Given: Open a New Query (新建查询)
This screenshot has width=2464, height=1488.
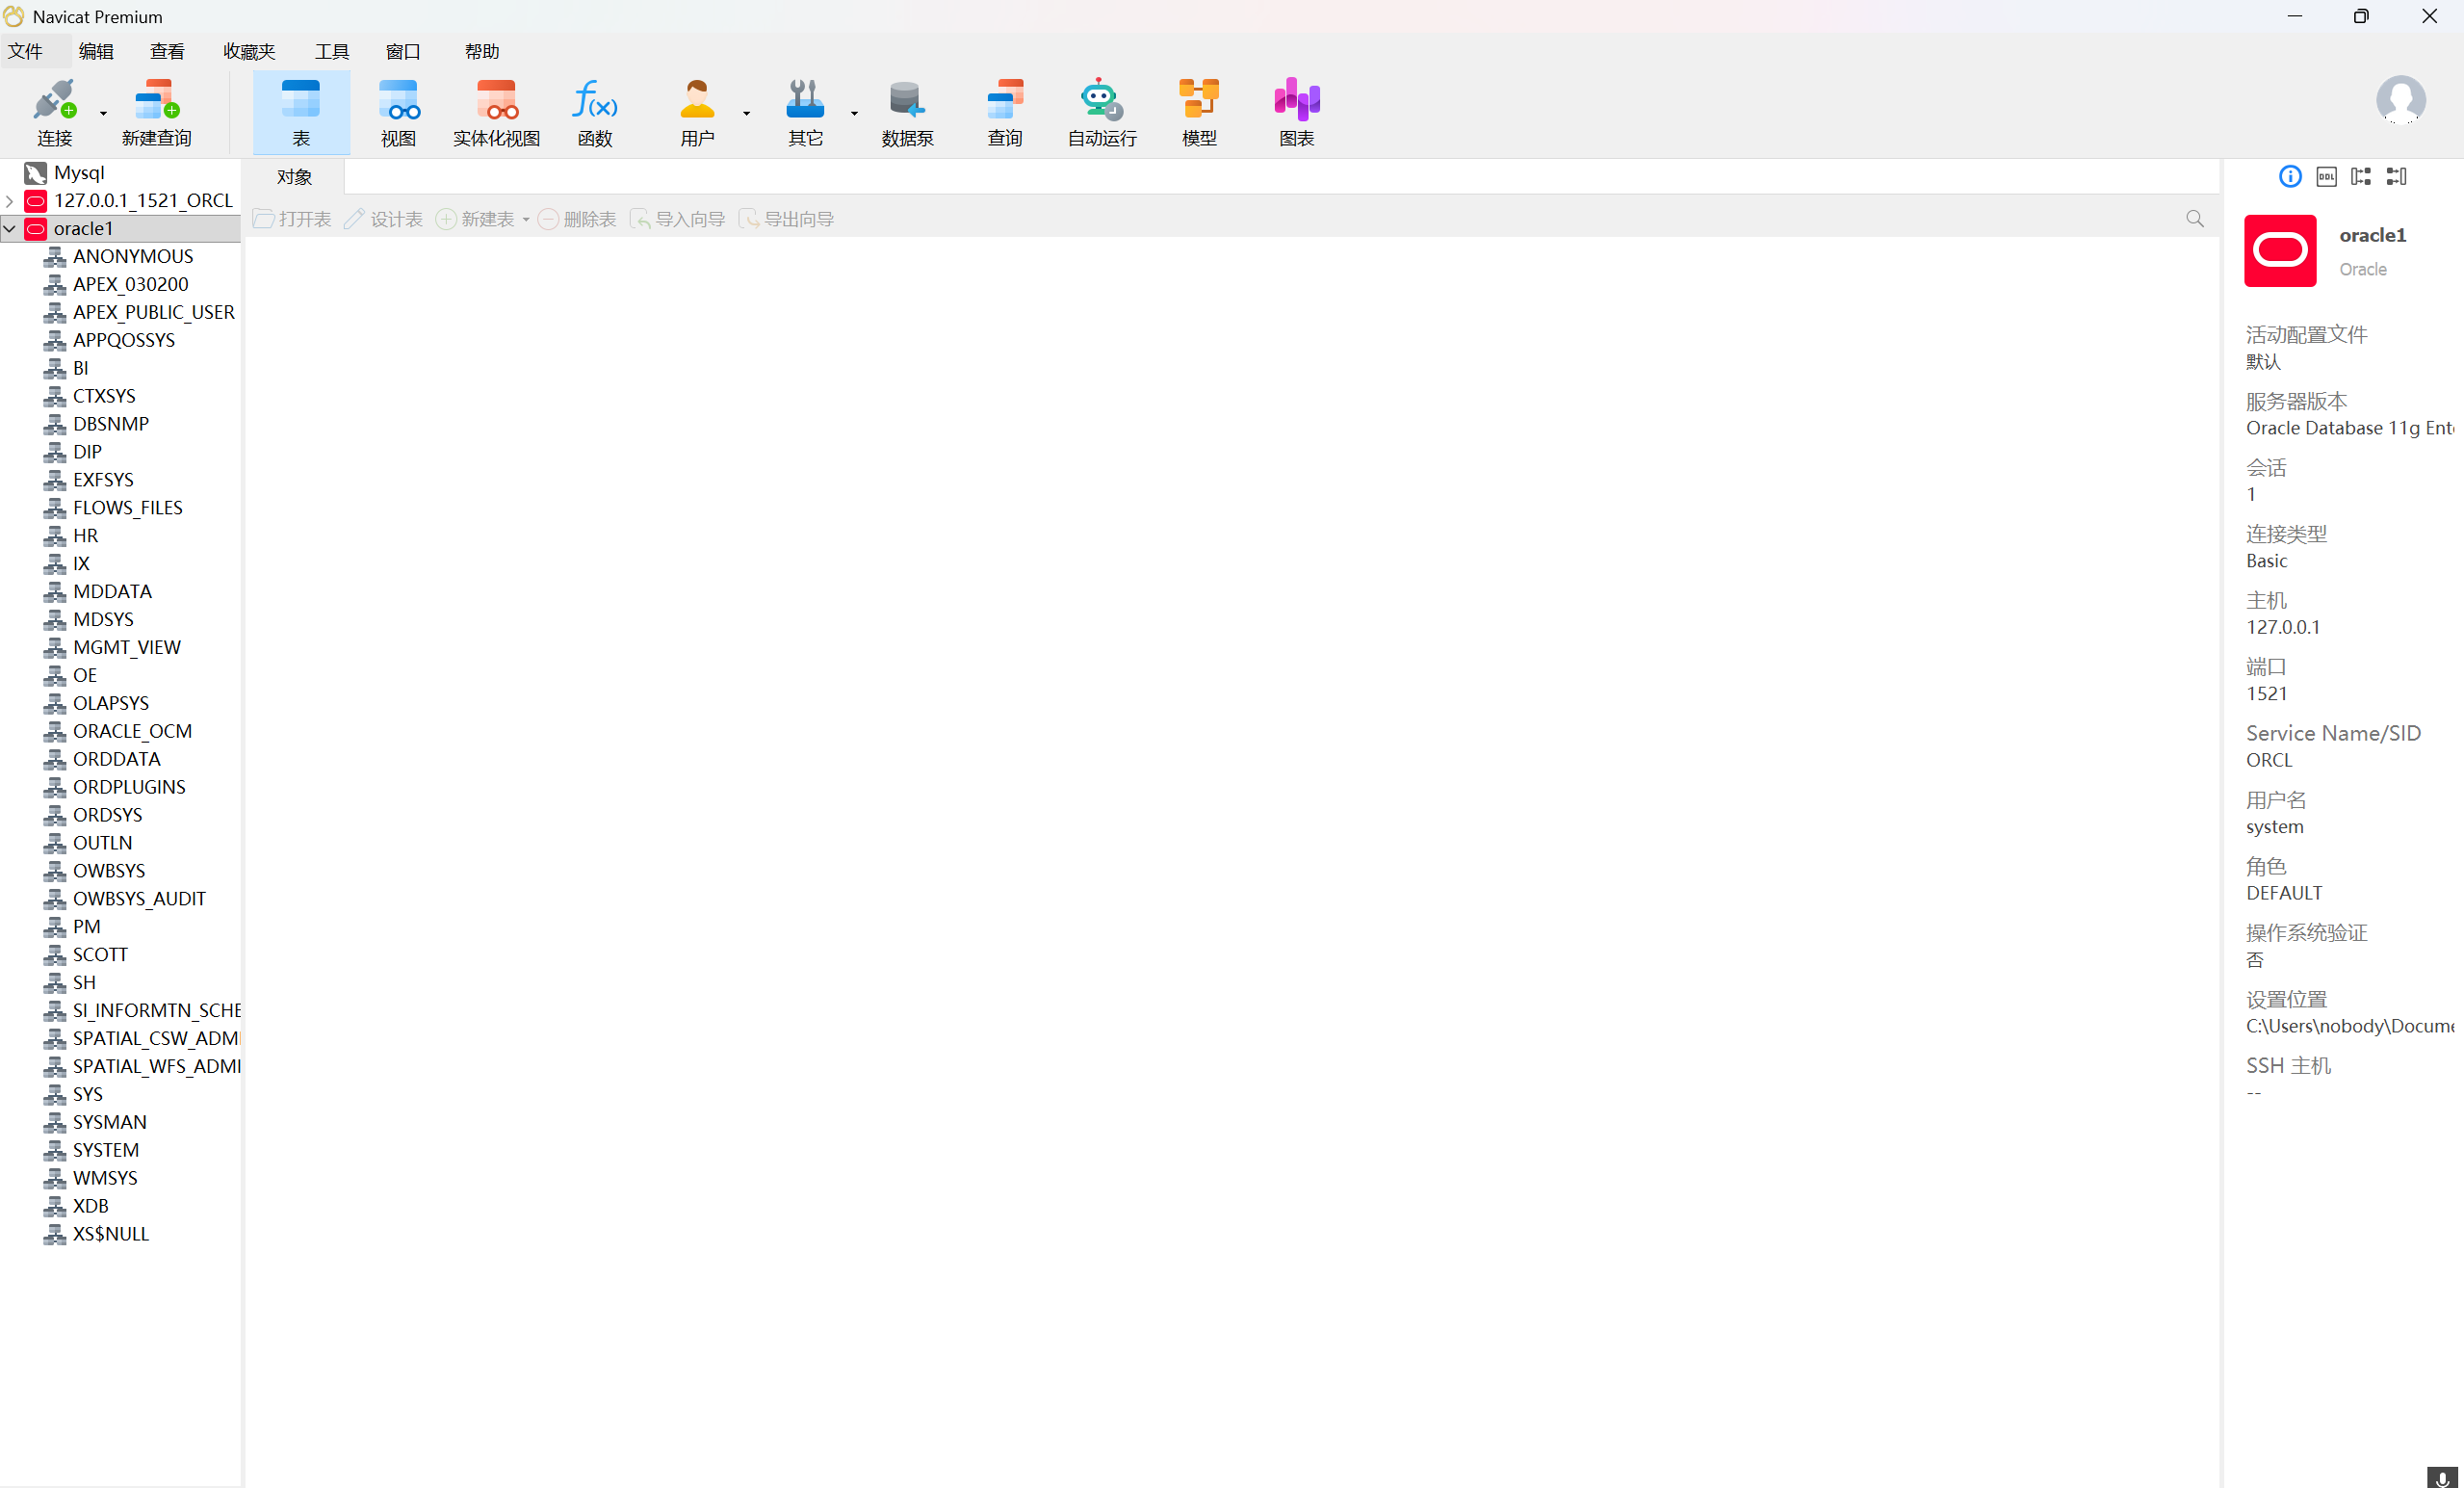Looking at the screenshot, I should 156,112.
